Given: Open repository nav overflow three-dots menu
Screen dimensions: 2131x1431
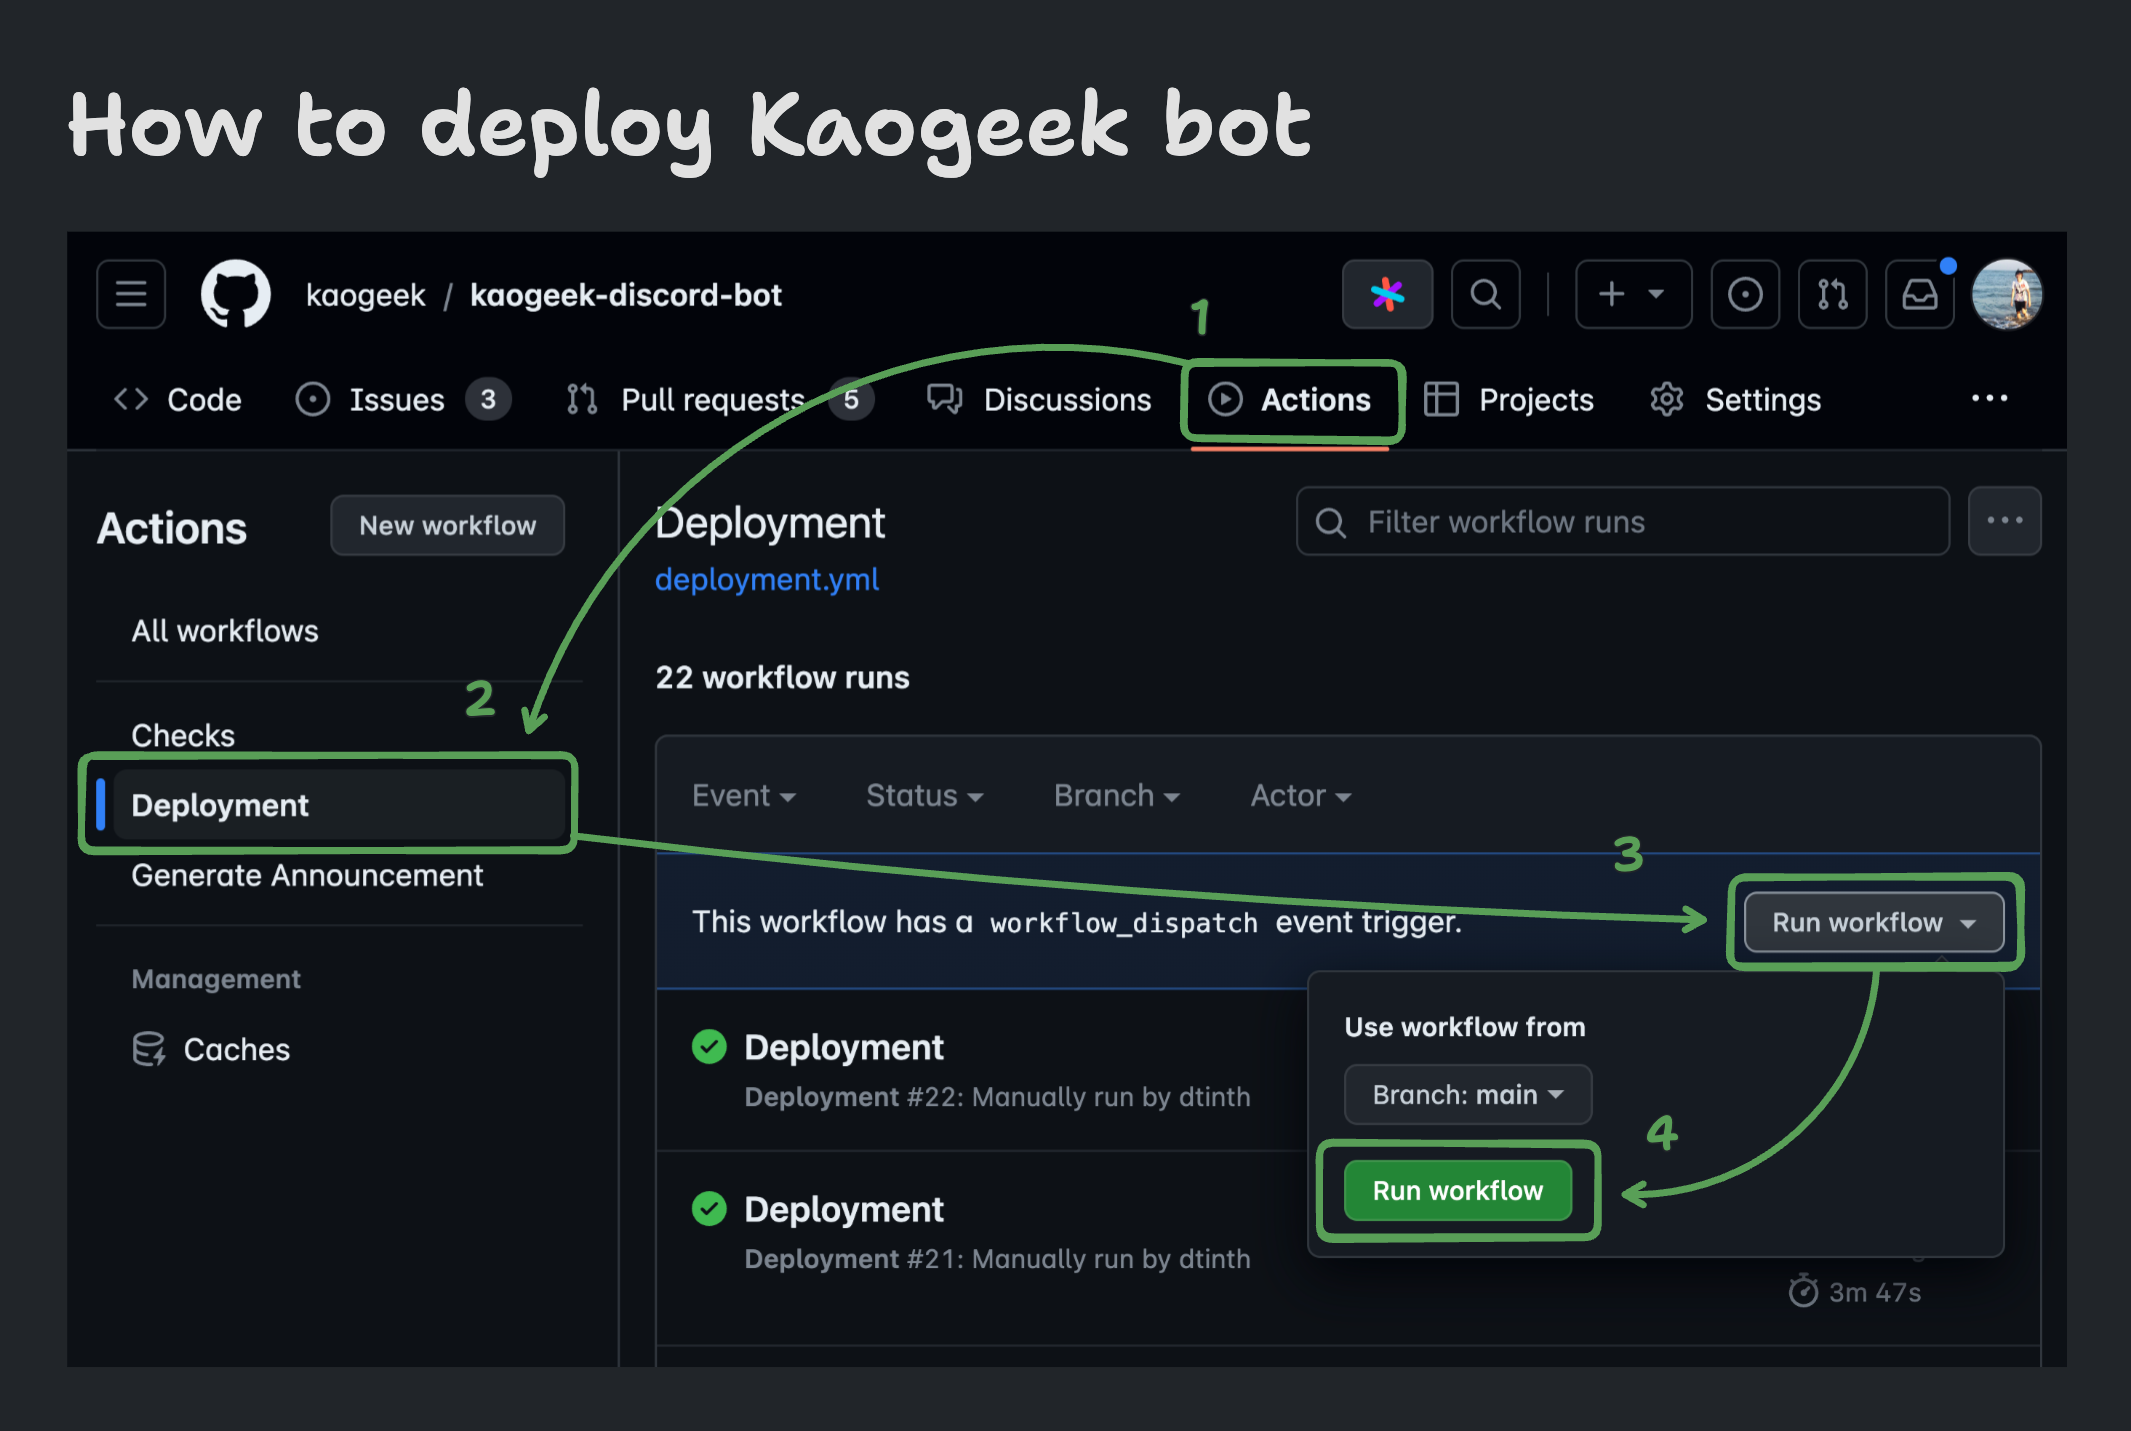Looking at the screenshot, I should click(1989, 398).
